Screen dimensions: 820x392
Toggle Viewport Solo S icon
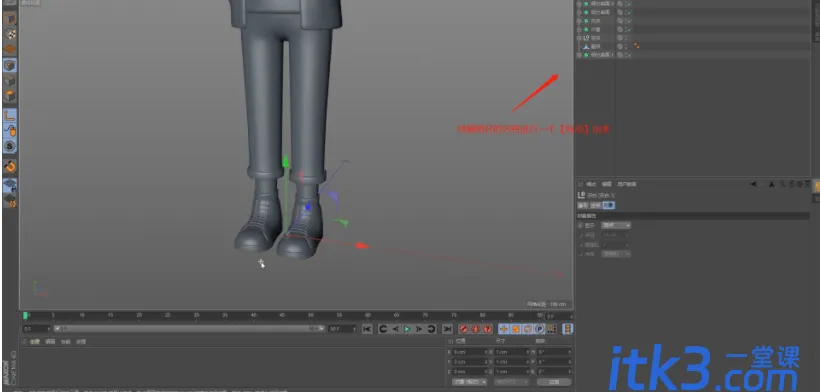[x=10, y=146]
